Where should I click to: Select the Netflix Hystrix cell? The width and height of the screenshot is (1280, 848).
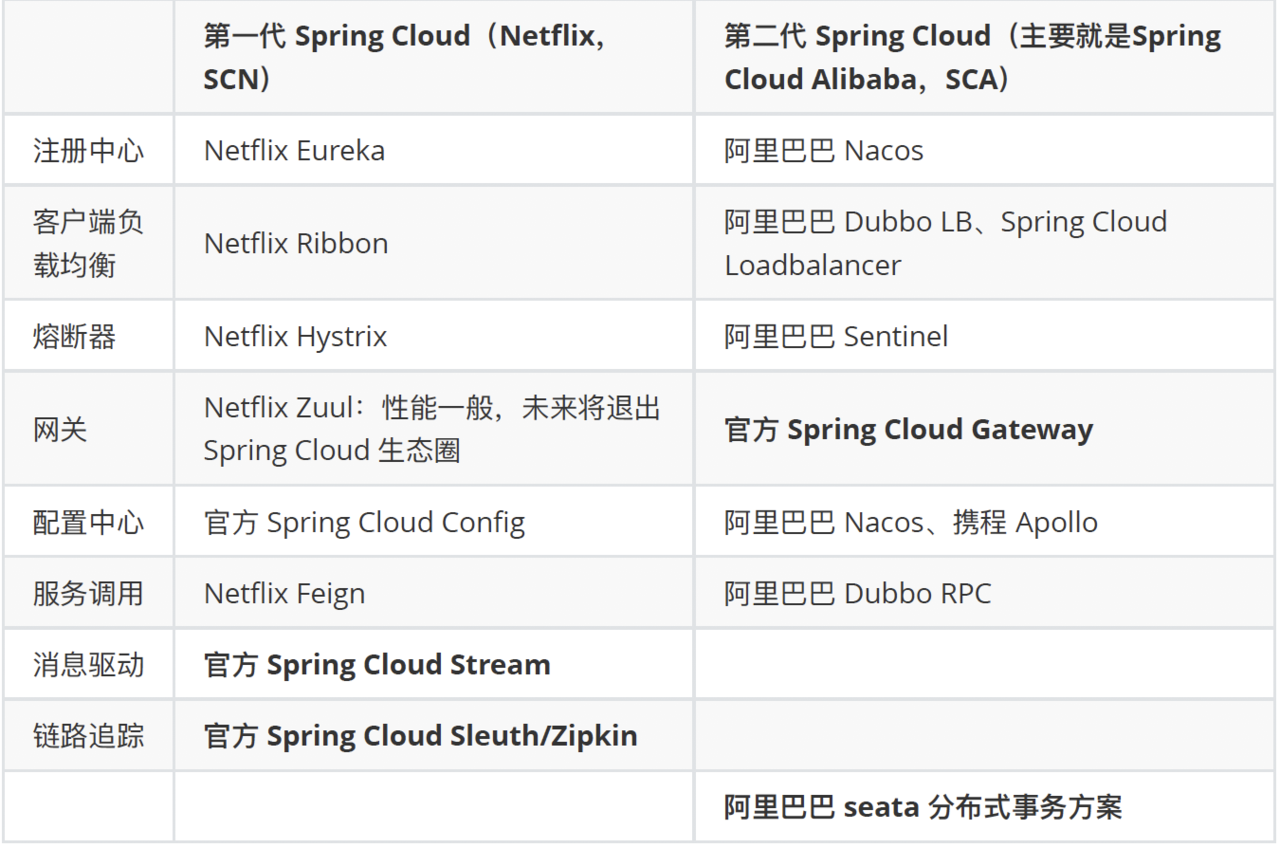pos(295,337)
